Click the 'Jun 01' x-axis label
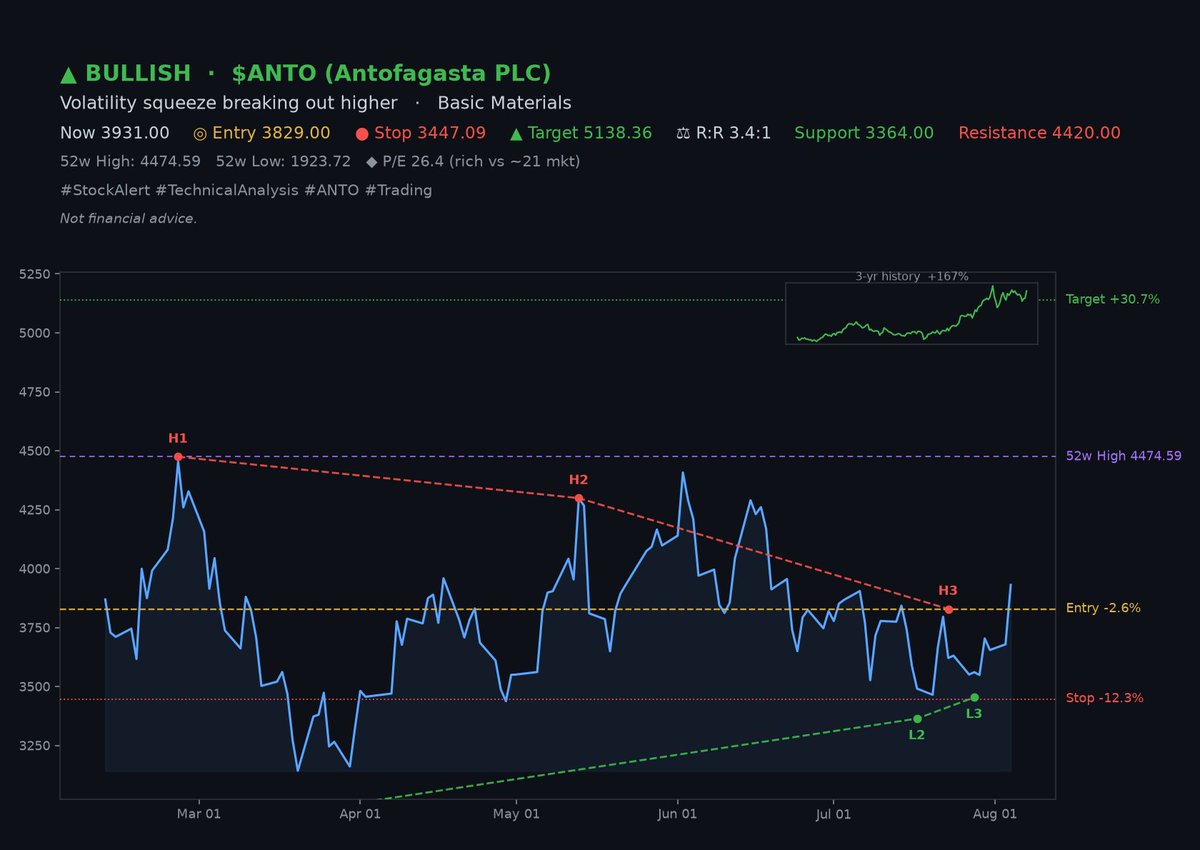This screenshot has height=850, width=1200. point(677,814)
